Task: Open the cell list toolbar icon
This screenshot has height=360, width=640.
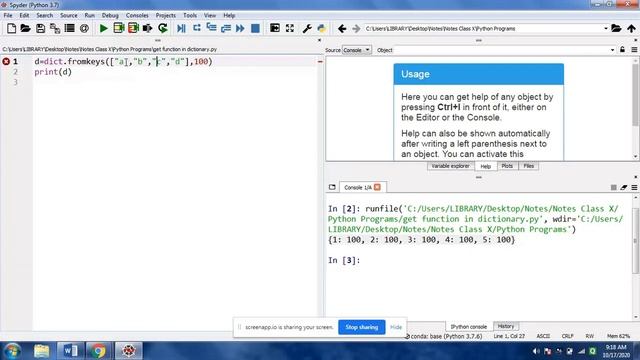Action: (70, 28)
